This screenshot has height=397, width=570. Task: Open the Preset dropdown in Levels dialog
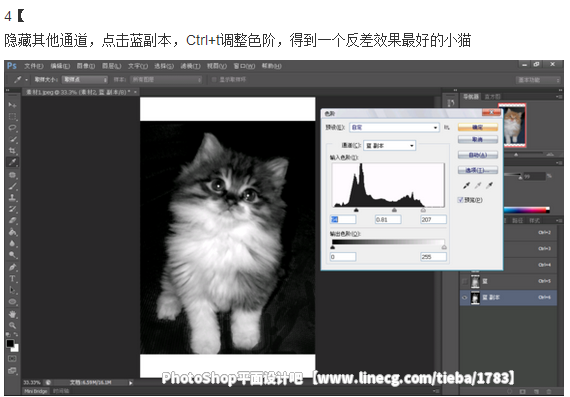[394, 127]
